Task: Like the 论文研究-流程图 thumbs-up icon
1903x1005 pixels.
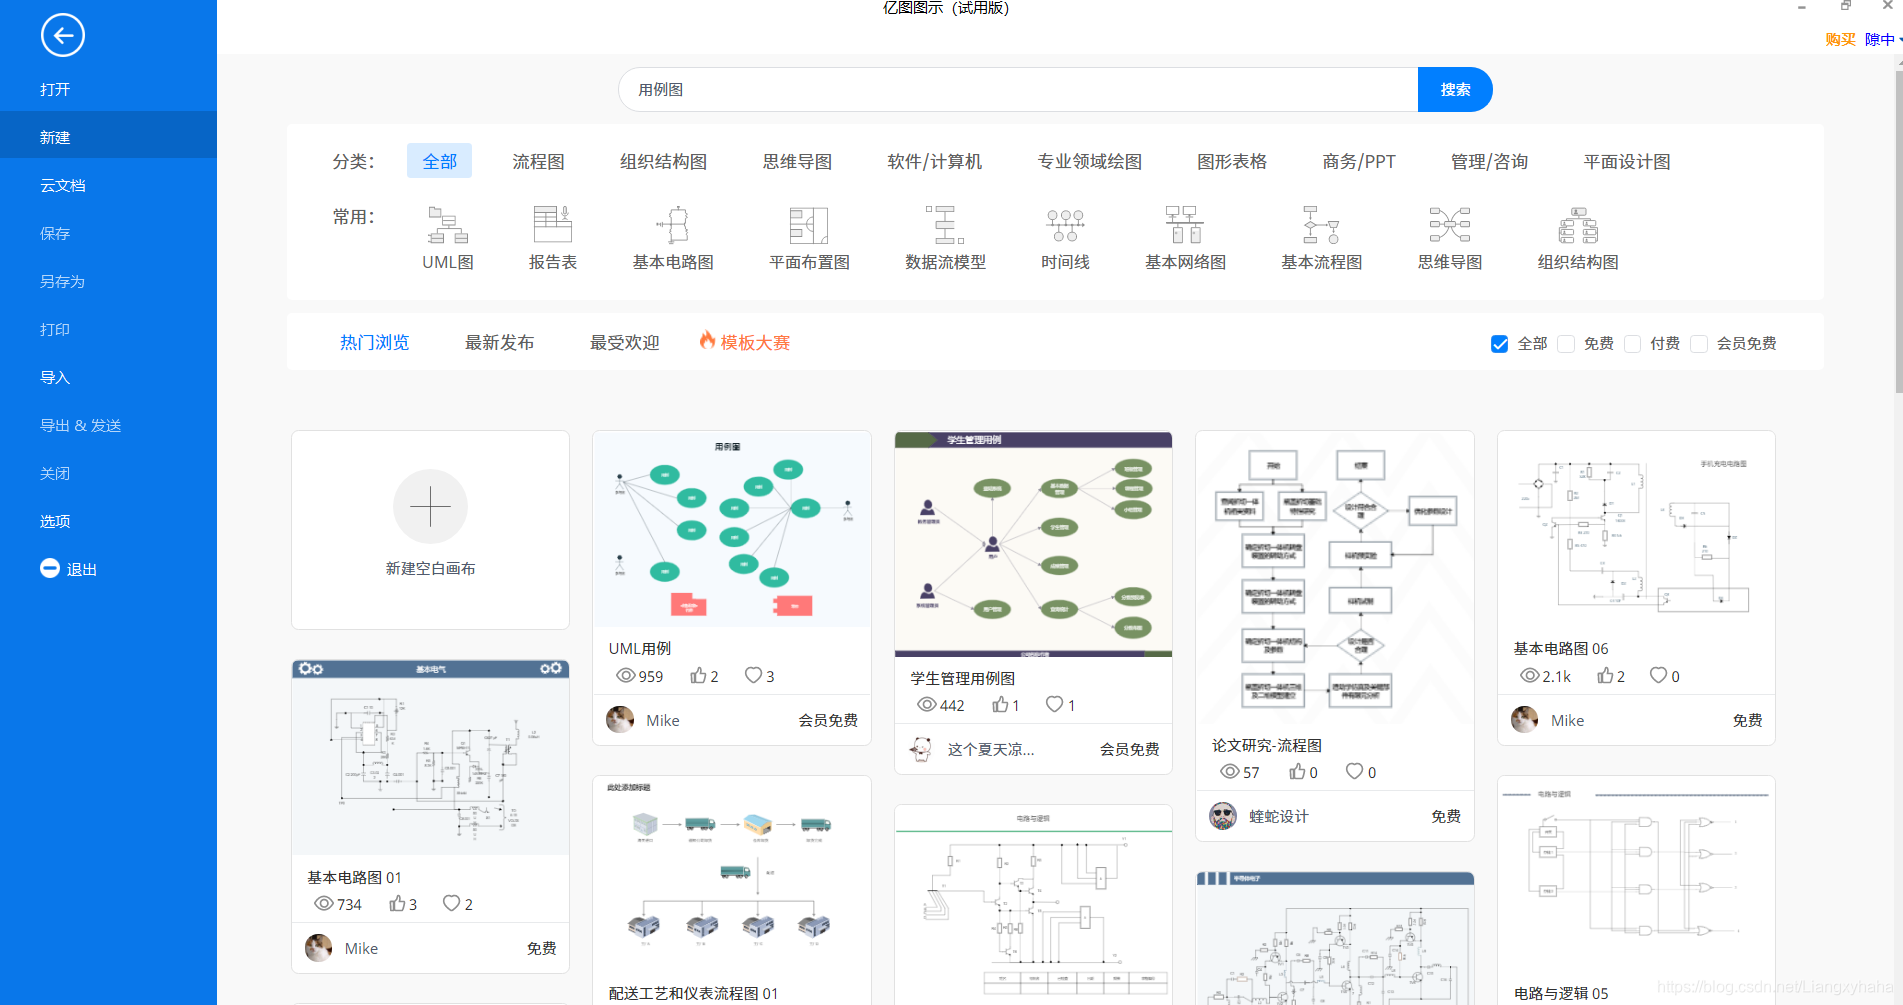Action: (1297, 772)
